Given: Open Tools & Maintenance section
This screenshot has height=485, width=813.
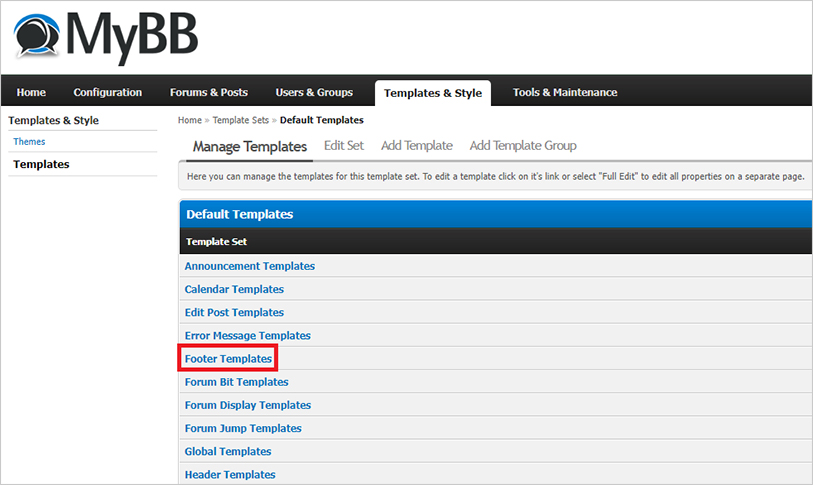Looking at the screenshot, I should [565, 92].
